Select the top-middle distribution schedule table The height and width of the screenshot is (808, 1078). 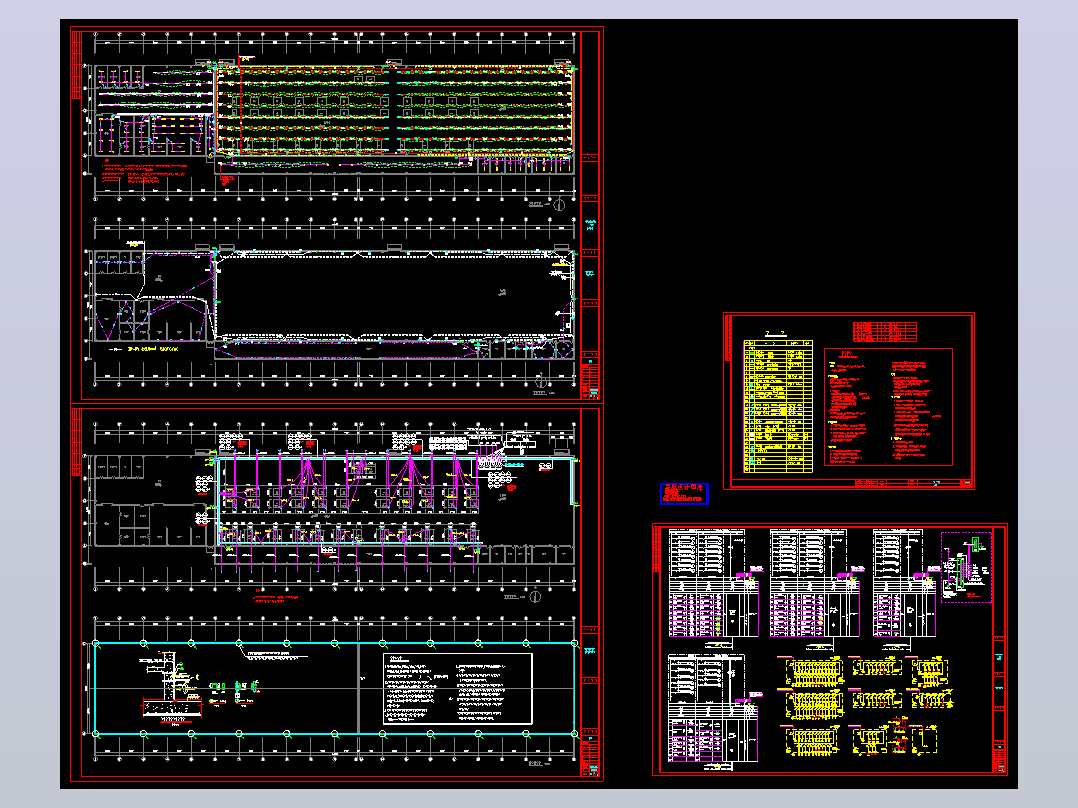tap(815, 583)
